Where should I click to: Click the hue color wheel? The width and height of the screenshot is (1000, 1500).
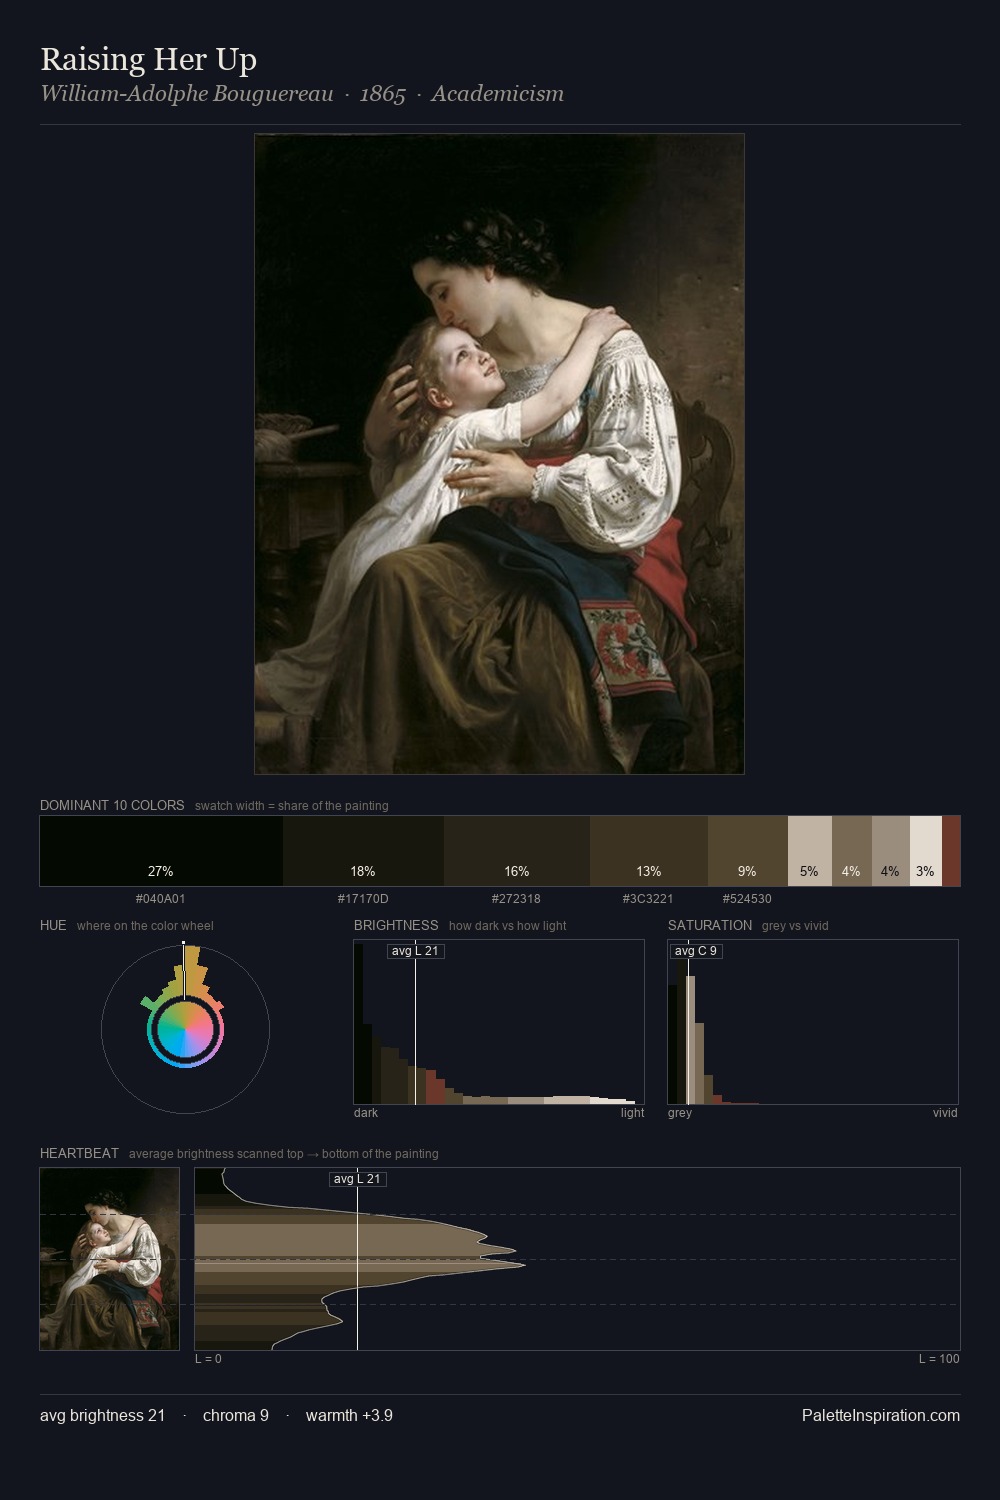pyautogui.click(x=185, y=1028)
